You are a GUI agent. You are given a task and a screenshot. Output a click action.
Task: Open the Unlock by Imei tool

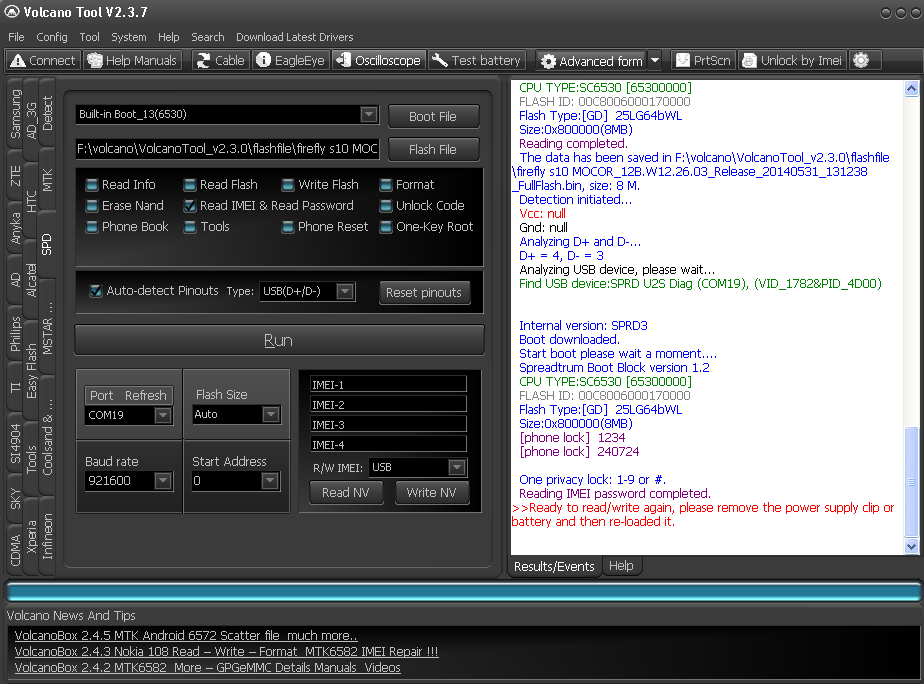point(791,60)
